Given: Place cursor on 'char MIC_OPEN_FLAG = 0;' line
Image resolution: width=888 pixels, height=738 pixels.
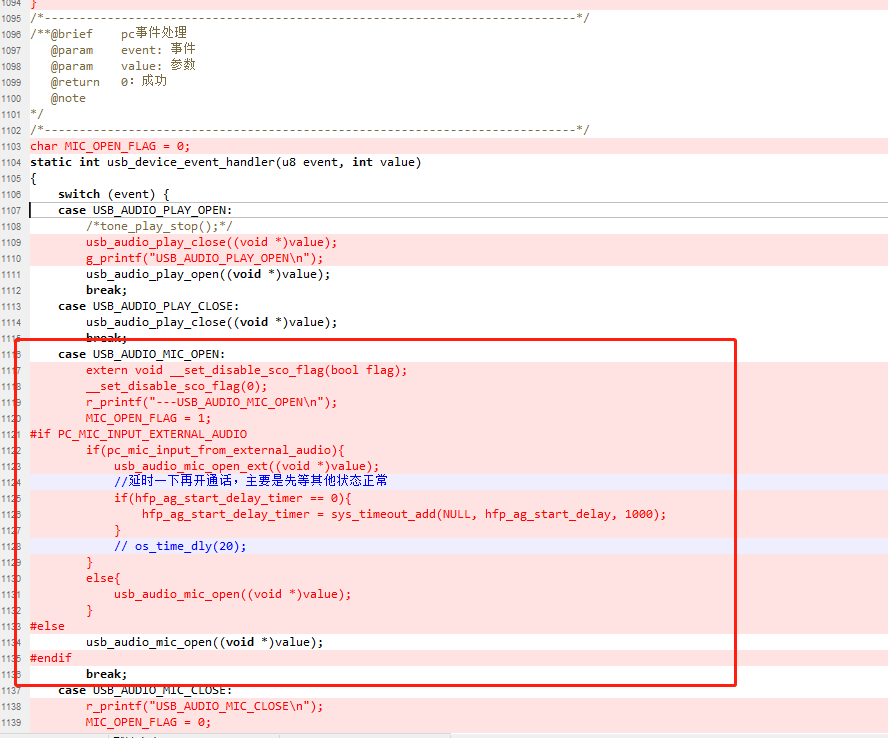Looking at the screenshot, I should click(x=110, y=146).
